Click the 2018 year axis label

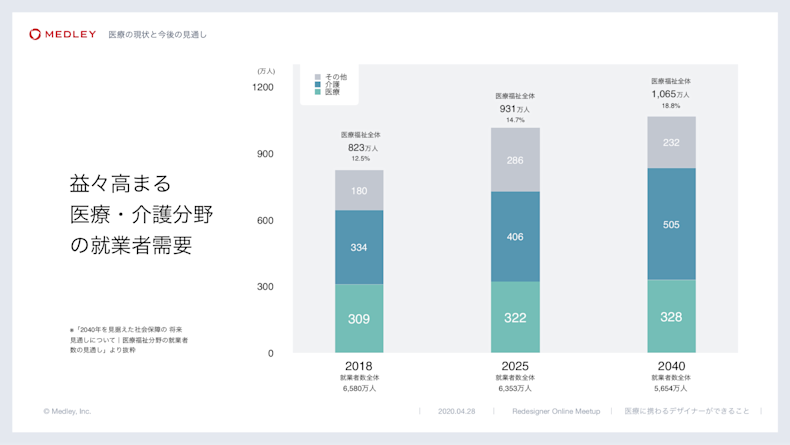[359, 366]
